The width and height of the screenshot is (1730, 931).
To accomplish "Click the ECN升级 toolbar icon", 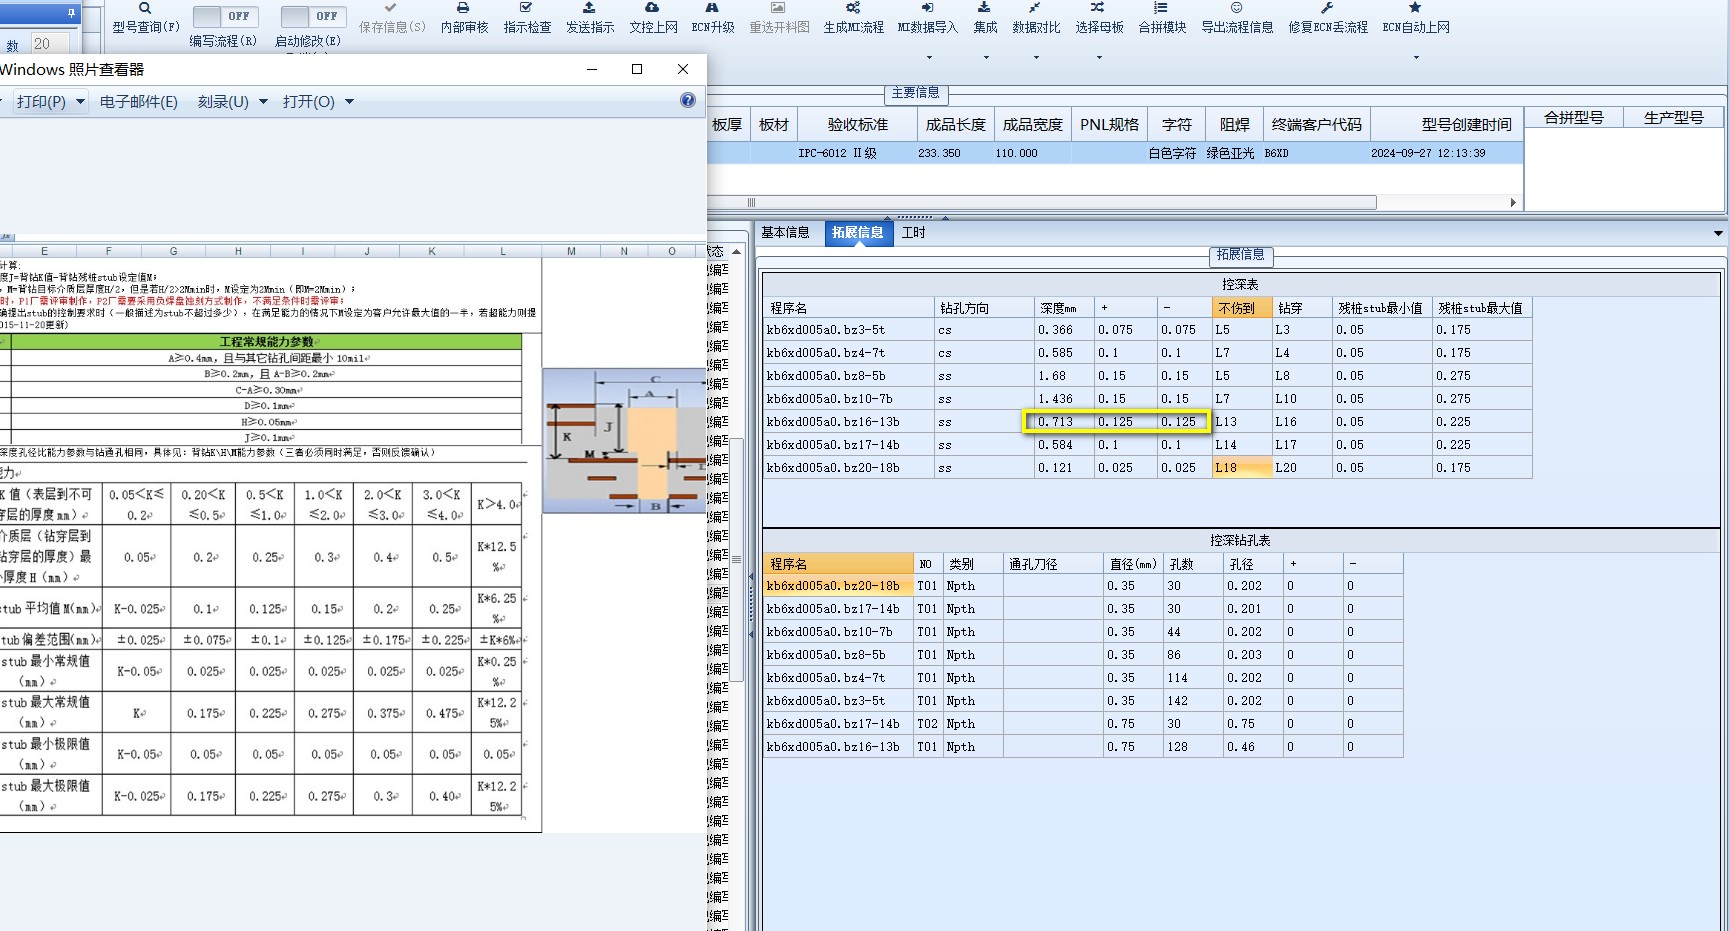I will (x=712, y=8).
